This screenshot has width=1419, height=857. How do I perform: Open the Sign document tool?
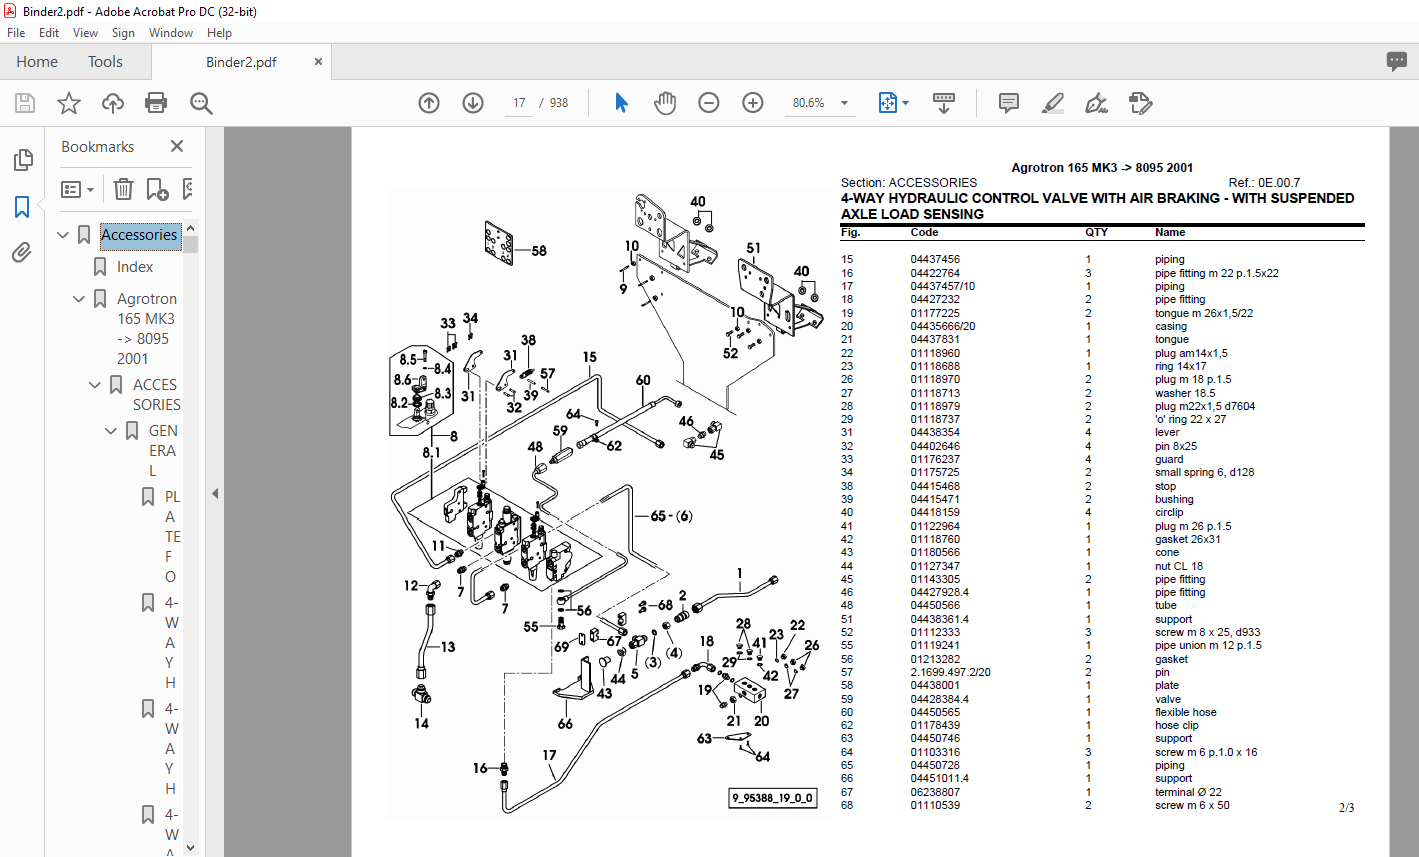1096,103
